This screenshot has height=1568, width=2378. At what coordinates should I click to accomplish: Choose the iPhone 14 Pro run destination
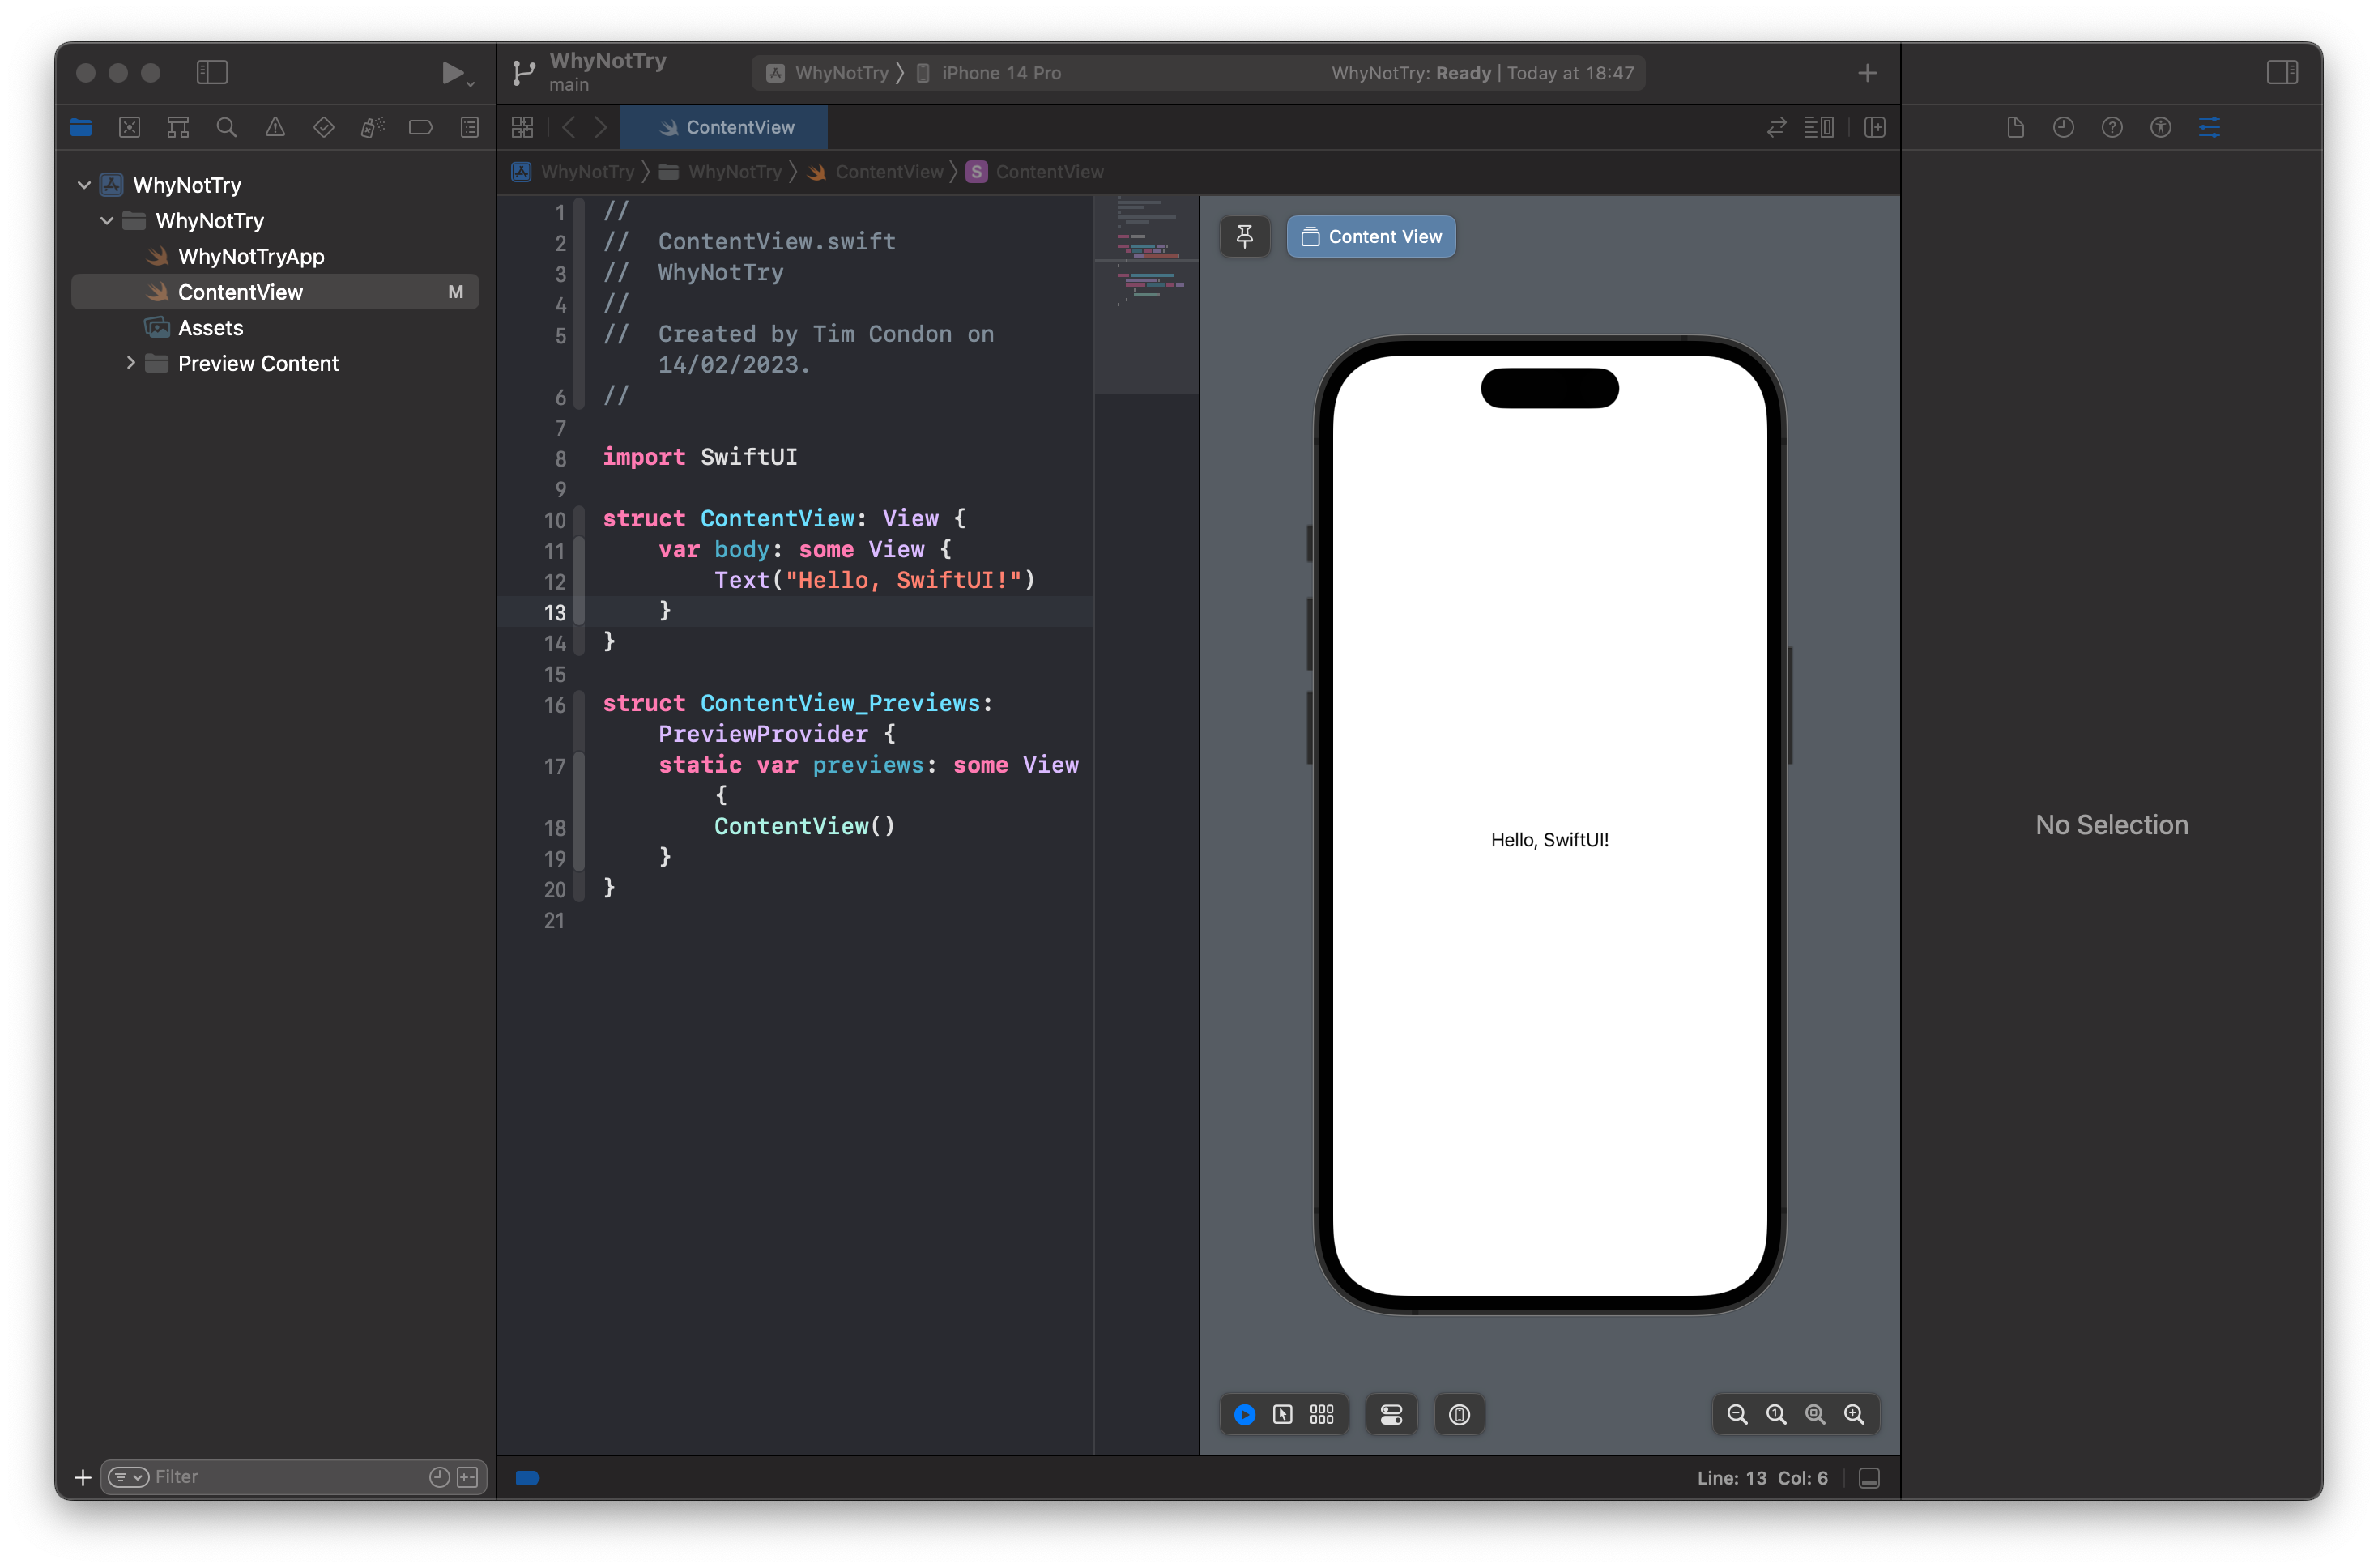point(990,73)
